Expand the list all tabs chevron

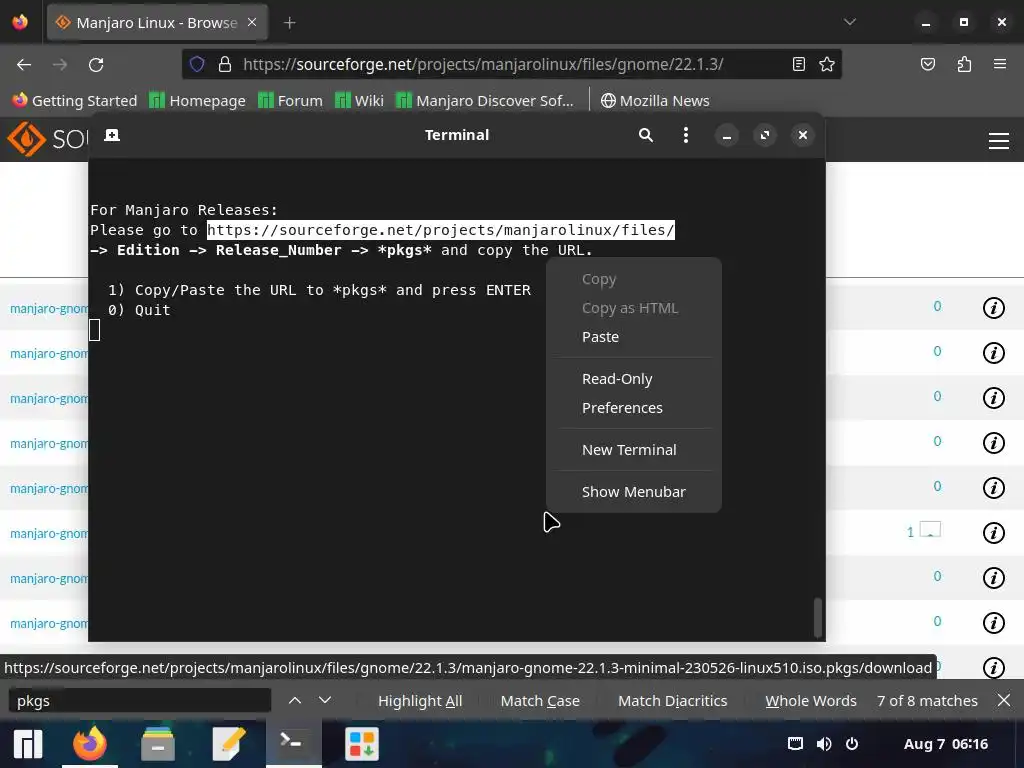click(850, 22)
